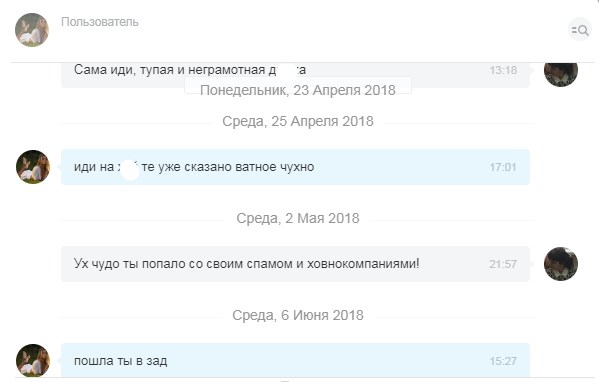Click the 13:18 timestamp

point(503,70)
